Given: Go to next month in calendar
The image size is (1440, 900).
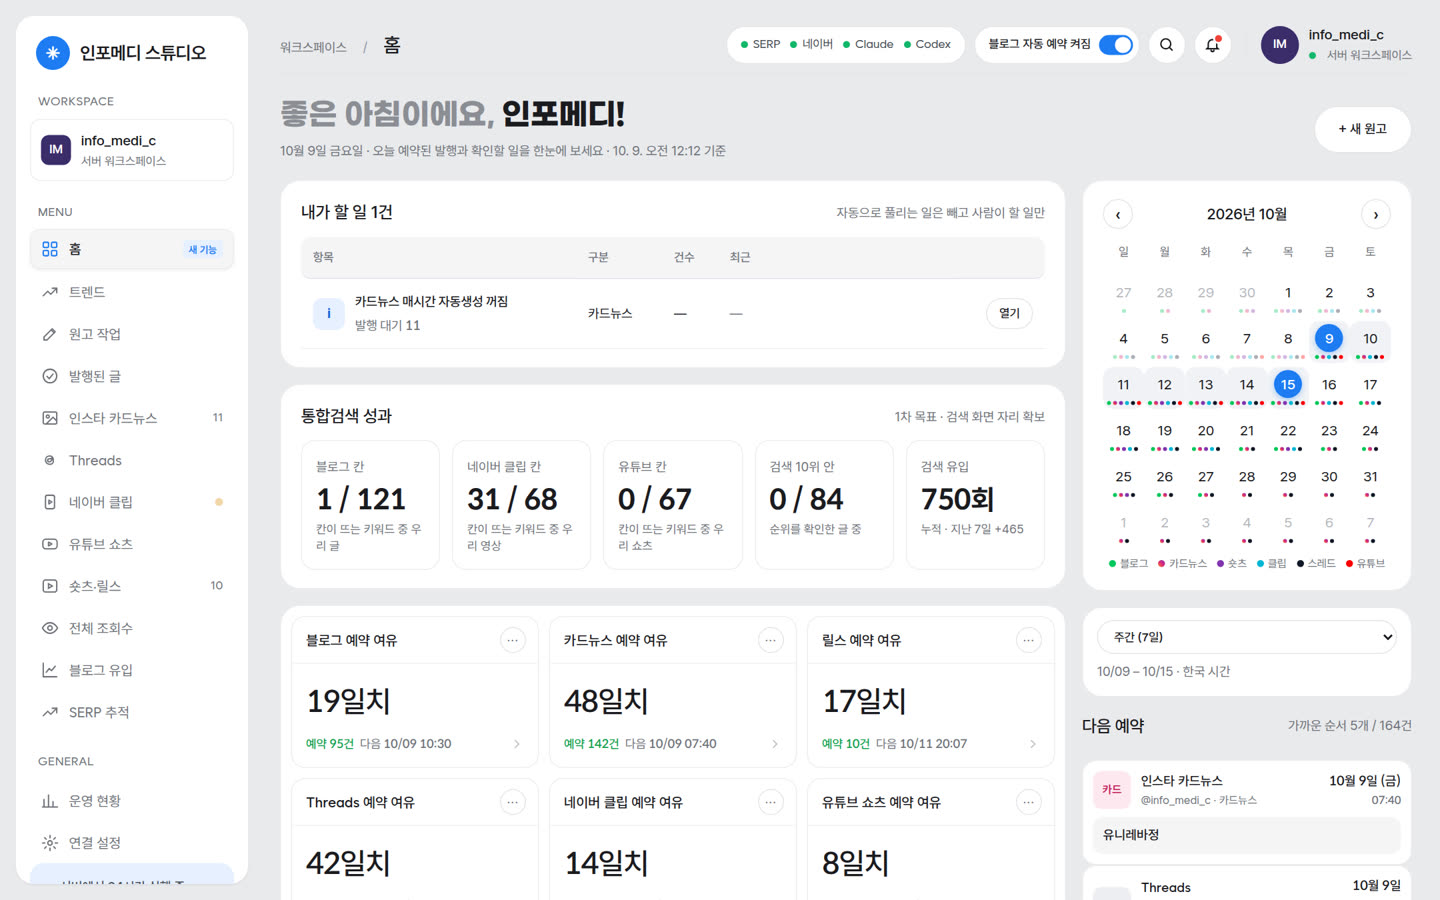Looking at the screenshot, I should click(1376, 215).
